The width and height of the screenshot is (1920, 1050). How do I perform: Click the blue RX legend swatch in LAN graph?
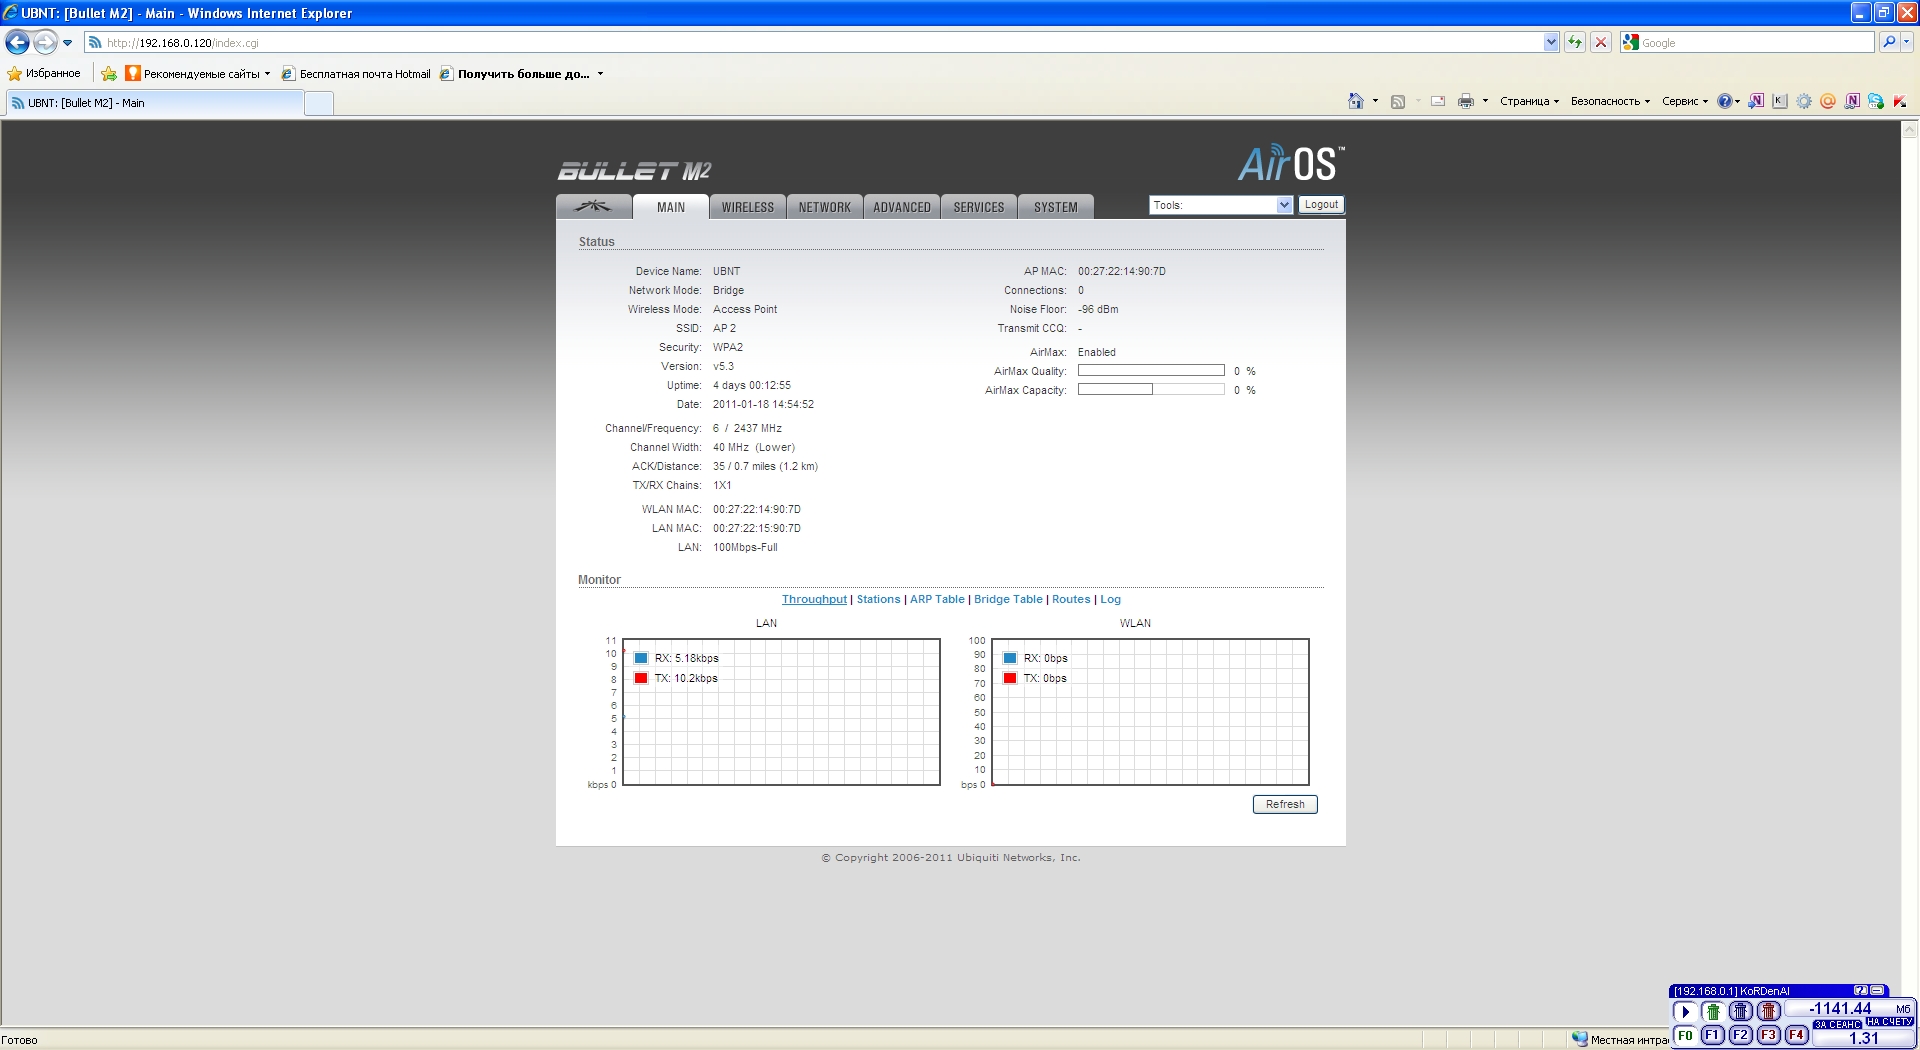click(641, 658)
